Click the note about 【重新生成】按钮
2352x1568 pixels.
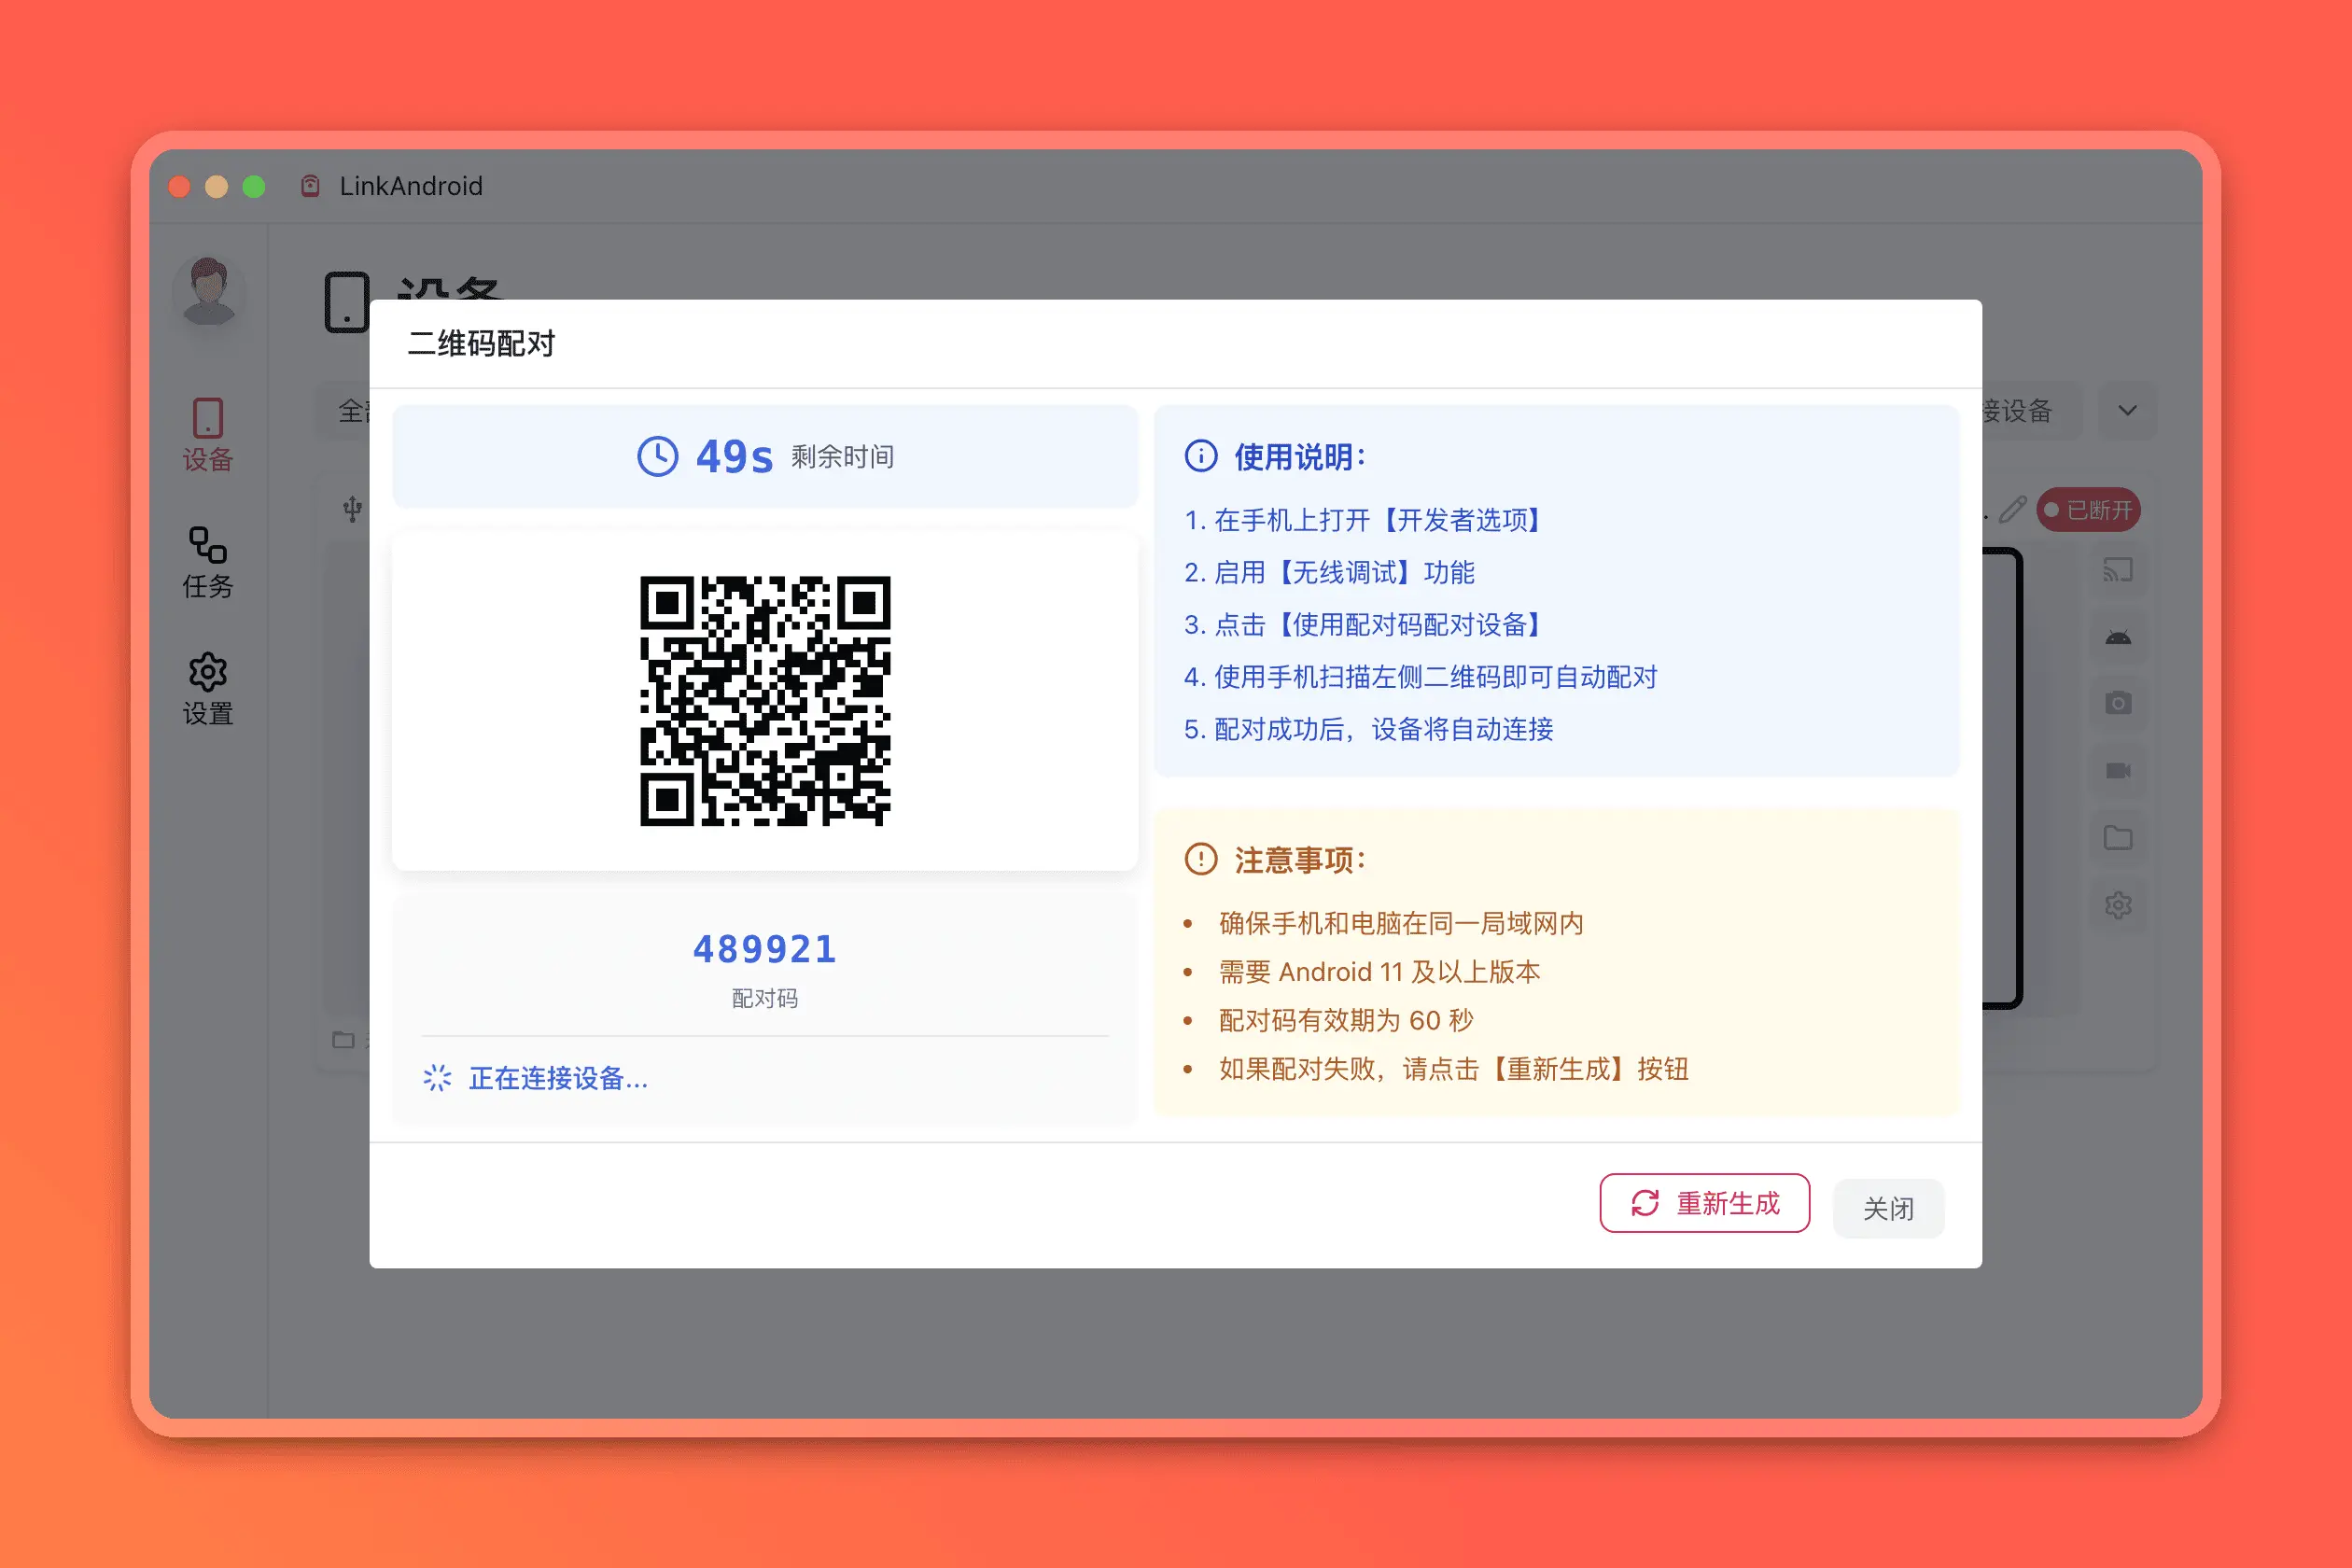tap(1454, 1069)
